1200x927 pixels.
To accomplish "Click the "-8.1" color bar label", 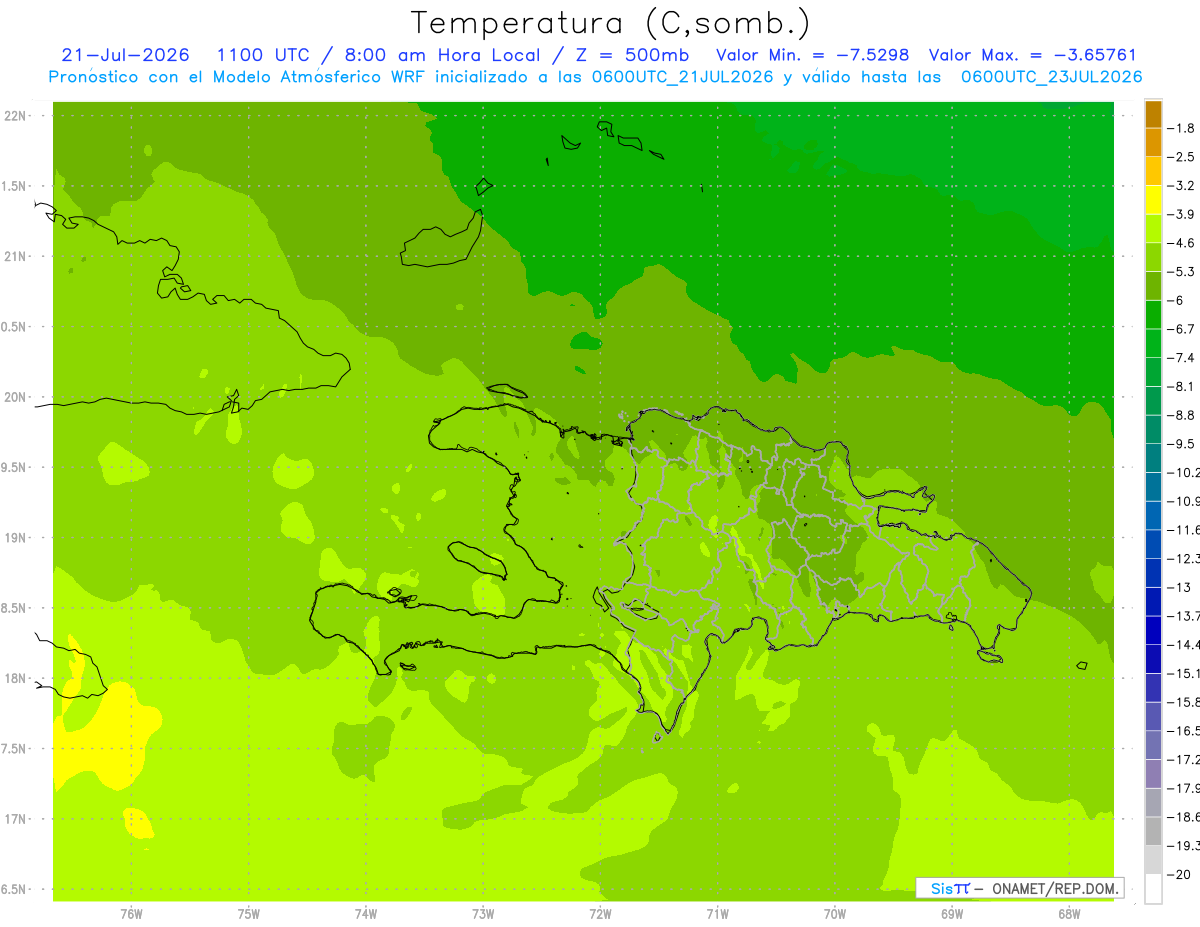I will (x=1181, y=386).
